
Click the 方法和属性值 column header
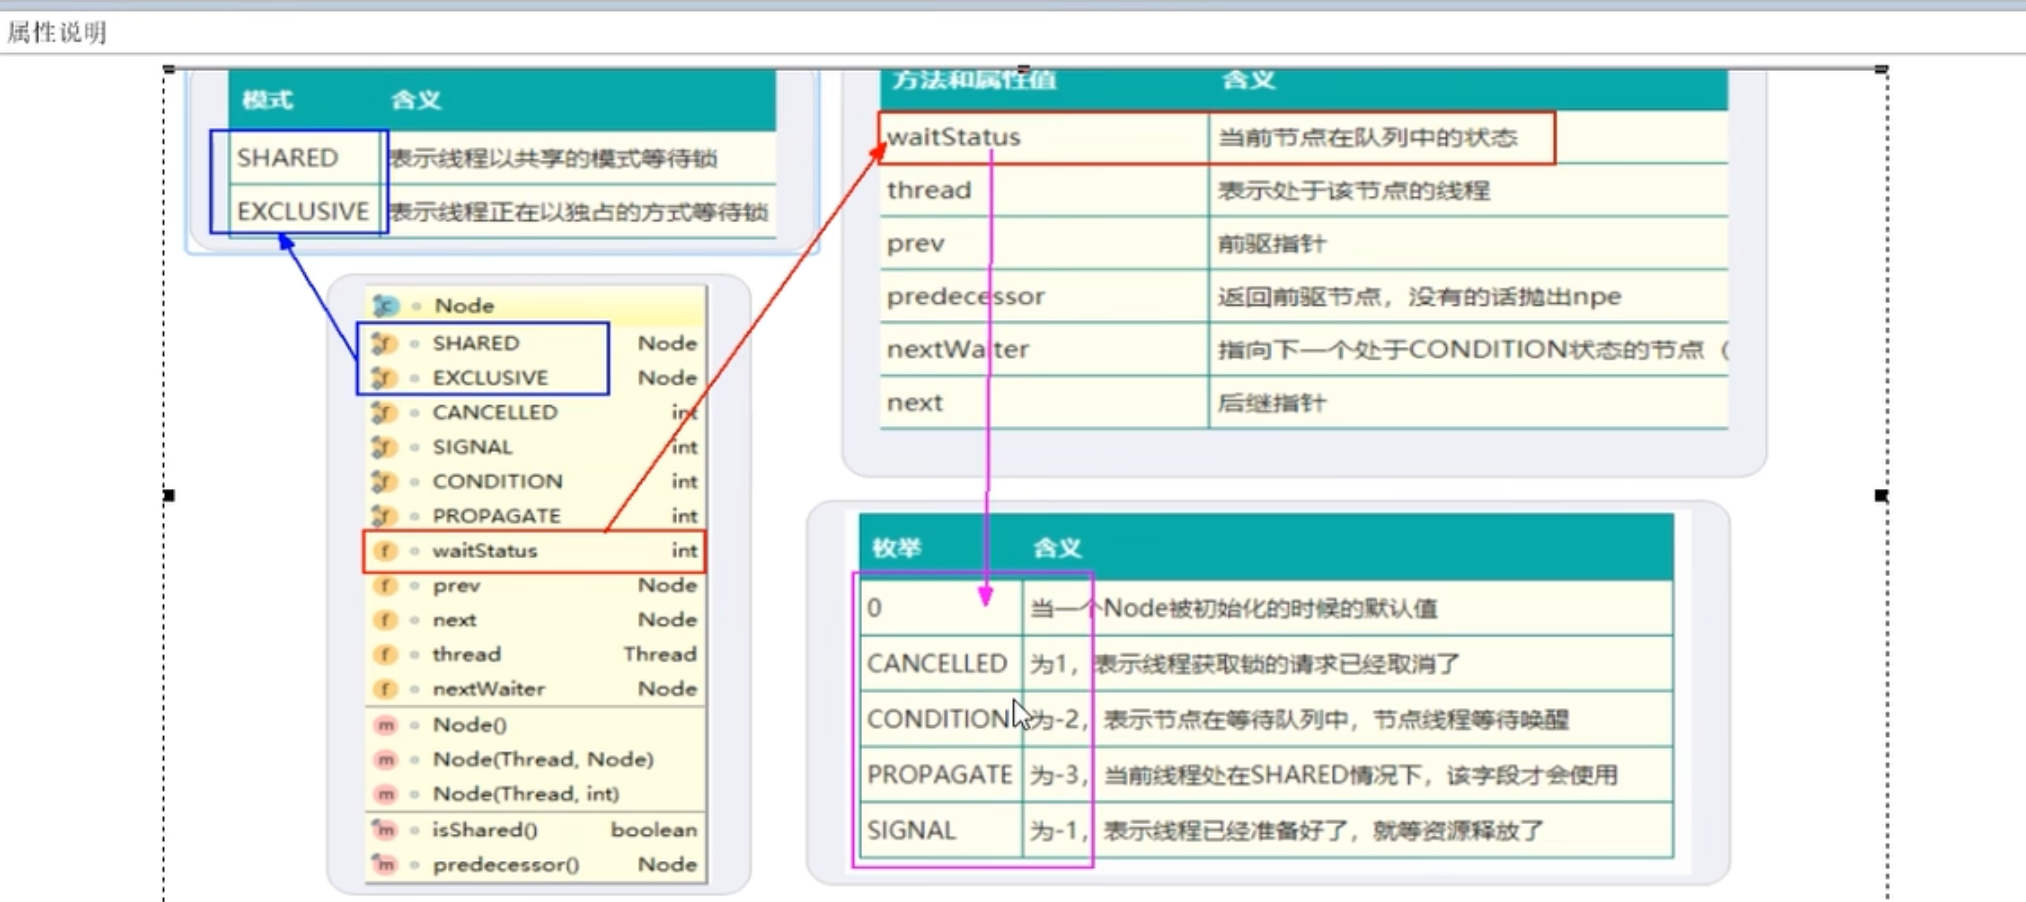click(974, 80)
